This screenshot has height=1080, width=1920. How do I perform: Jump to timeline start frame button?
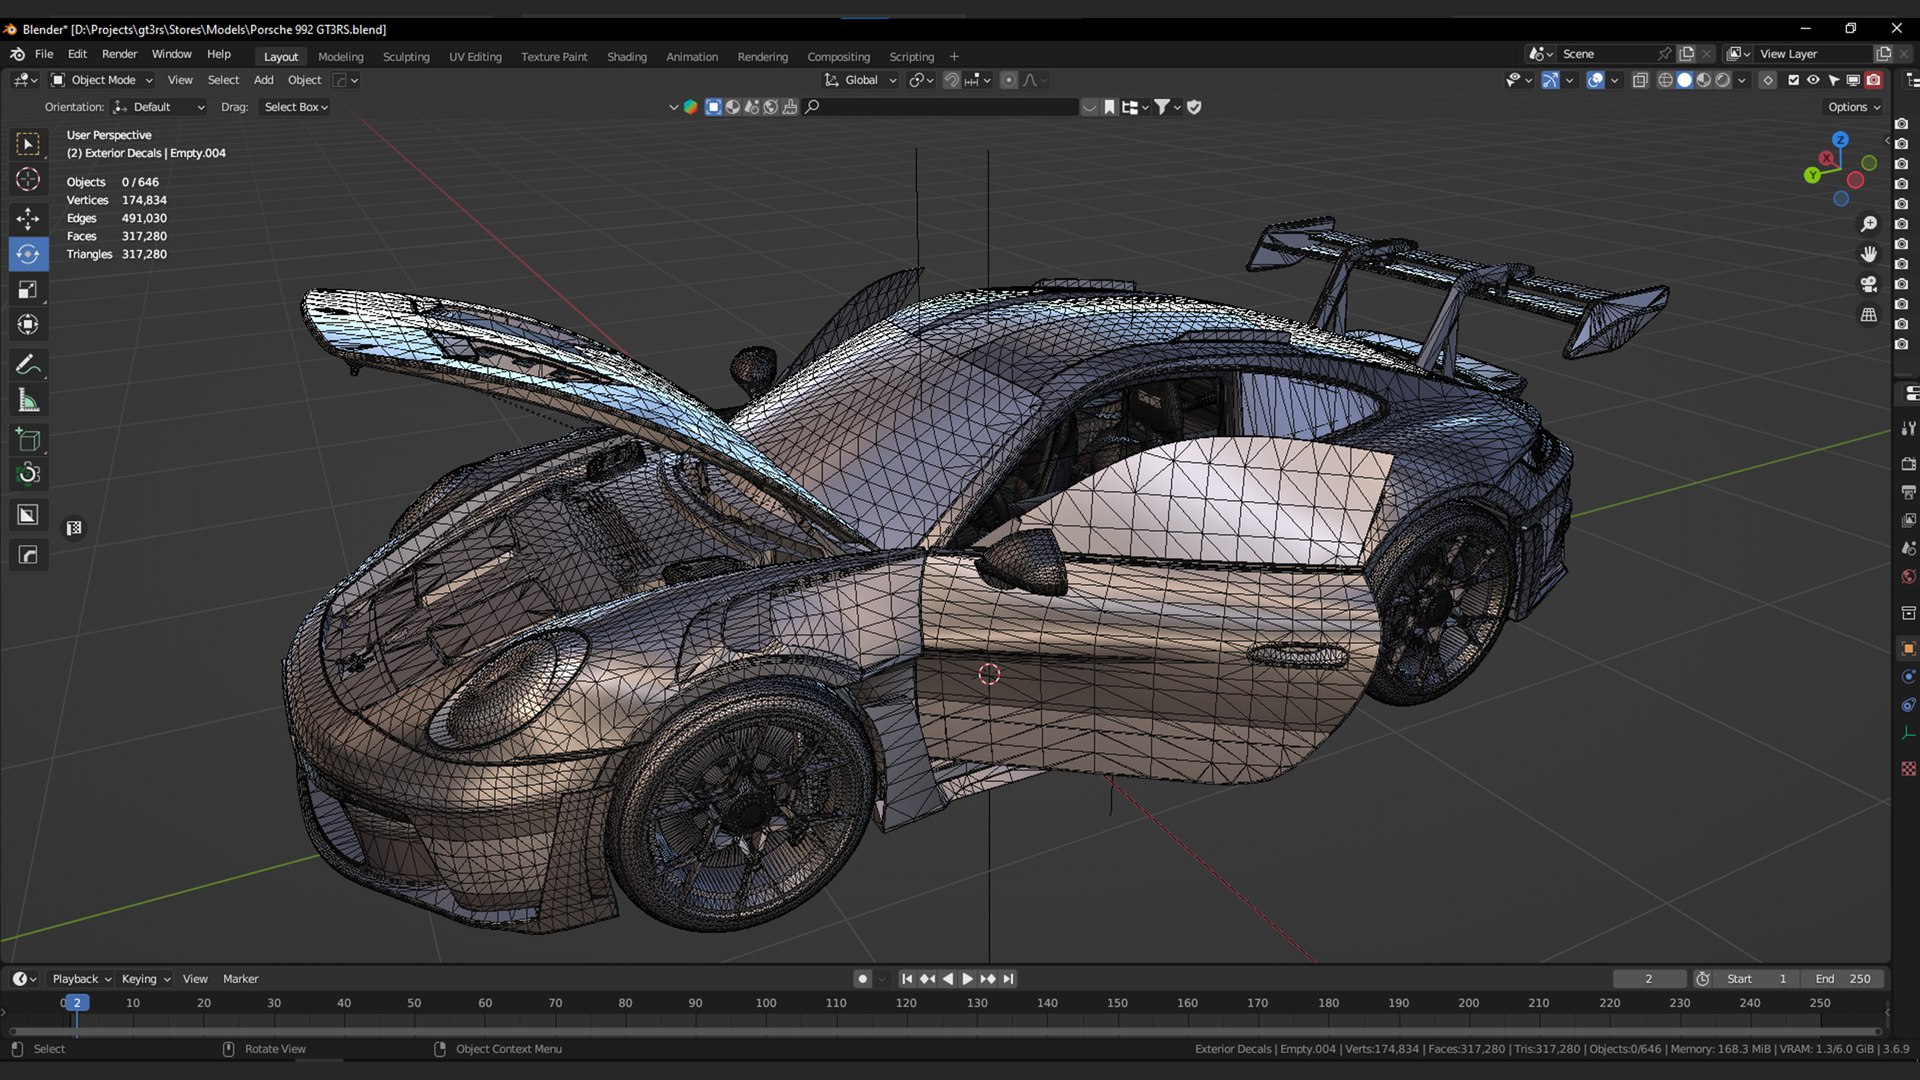pyautogui.click(x=906, y=979)
